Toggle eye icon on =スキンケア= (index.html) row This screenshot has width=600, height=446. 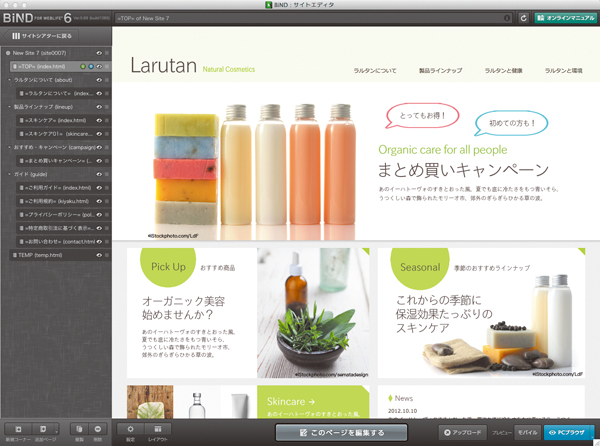pos(99,120)
